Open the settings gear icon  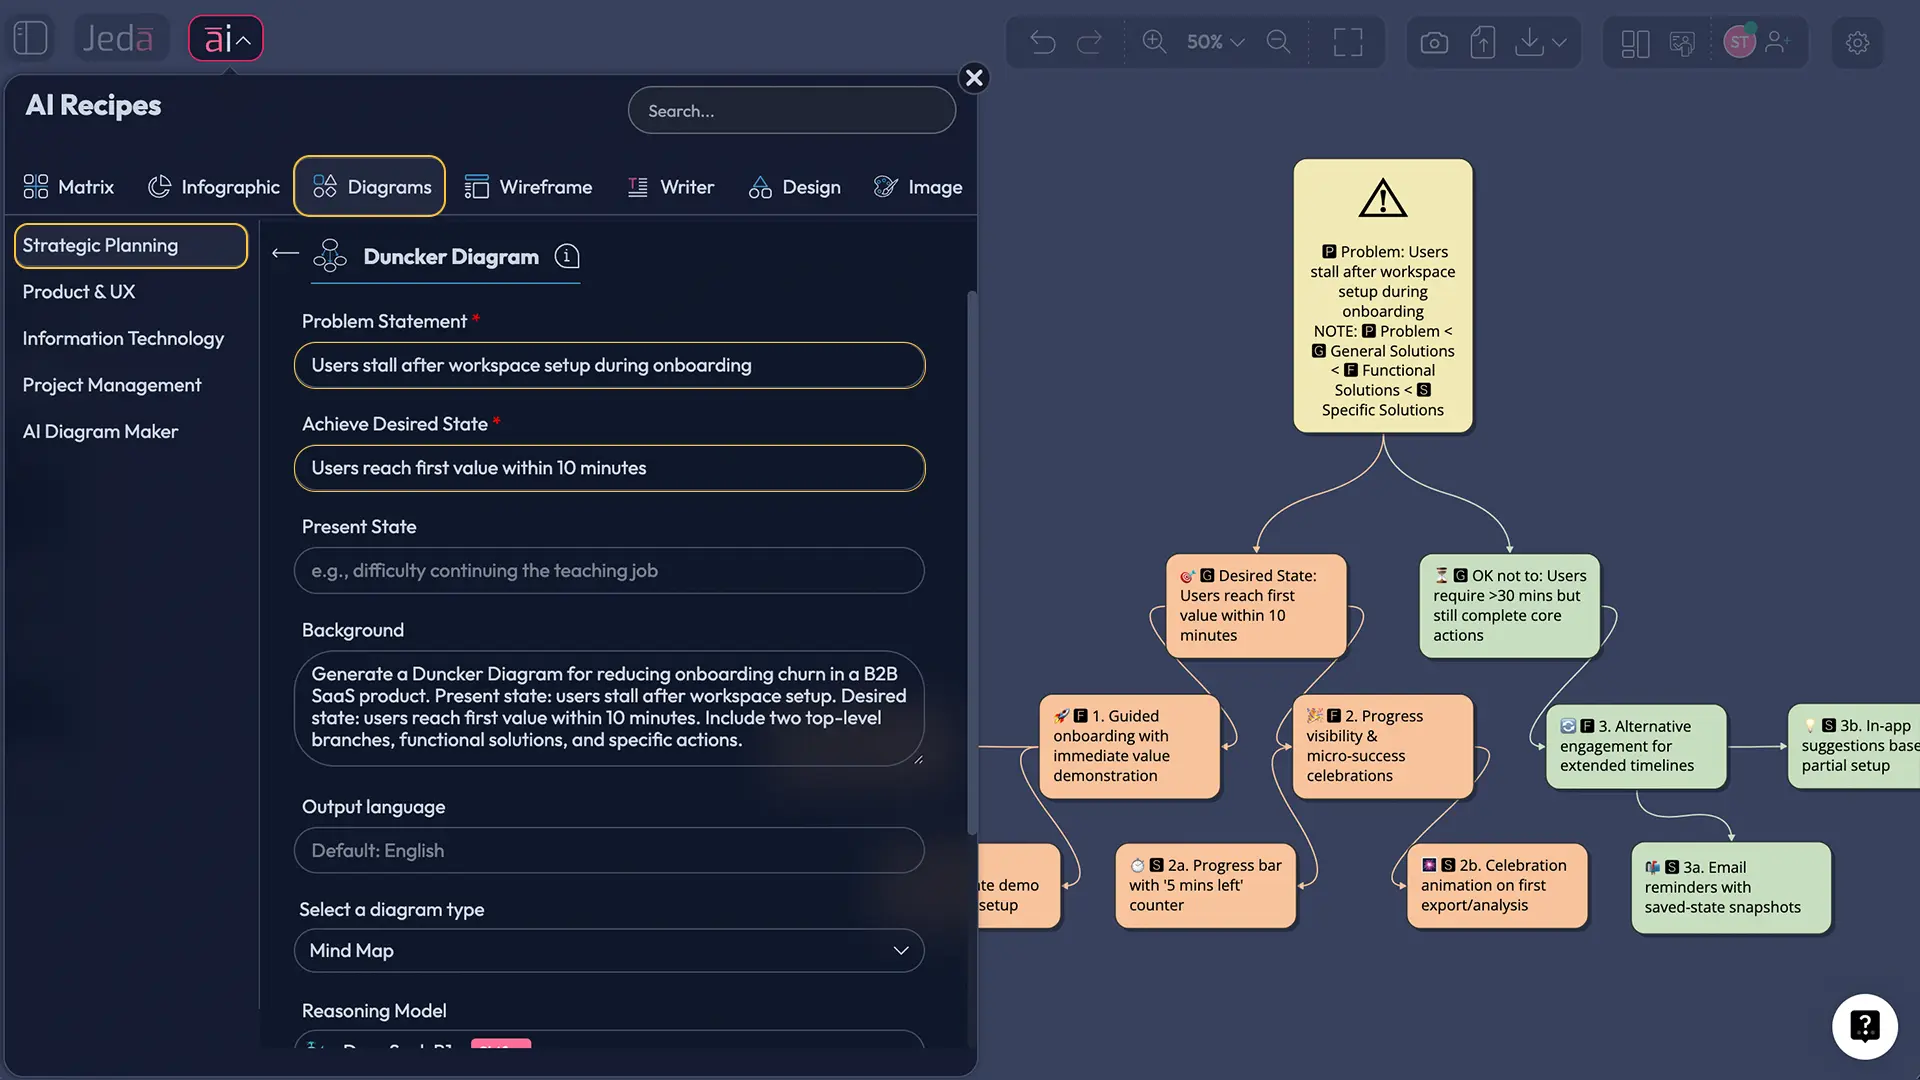1858,42
